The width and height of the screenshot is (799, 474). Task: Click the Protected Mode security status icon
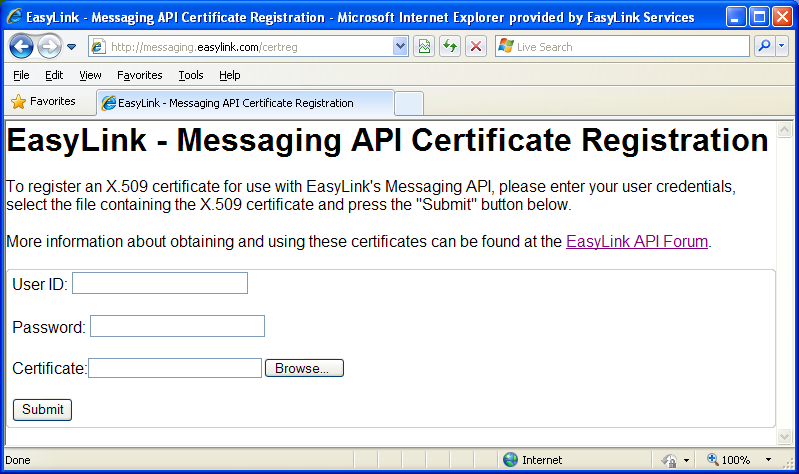coord(670,460)
